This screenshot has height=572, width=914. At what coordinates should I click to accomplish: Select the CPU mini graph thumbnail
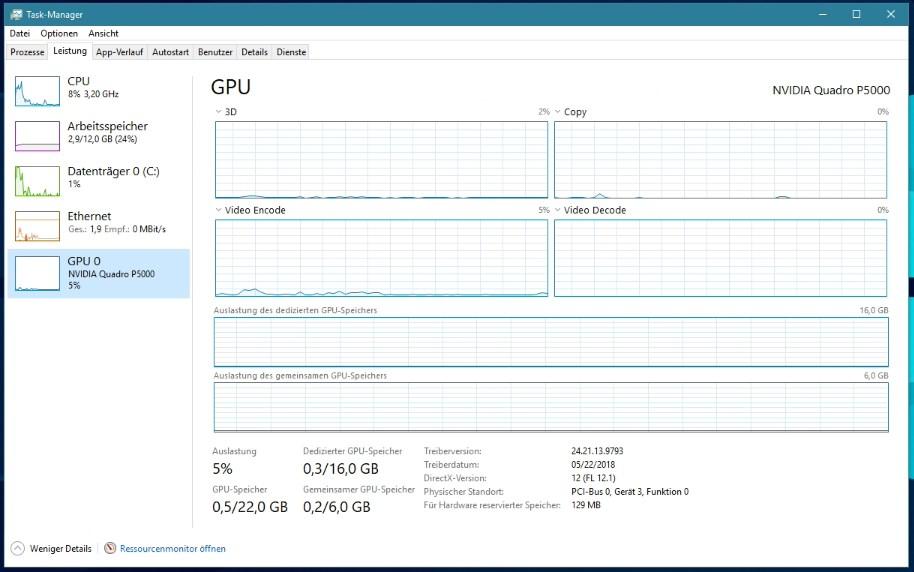(x=37, y=91)
